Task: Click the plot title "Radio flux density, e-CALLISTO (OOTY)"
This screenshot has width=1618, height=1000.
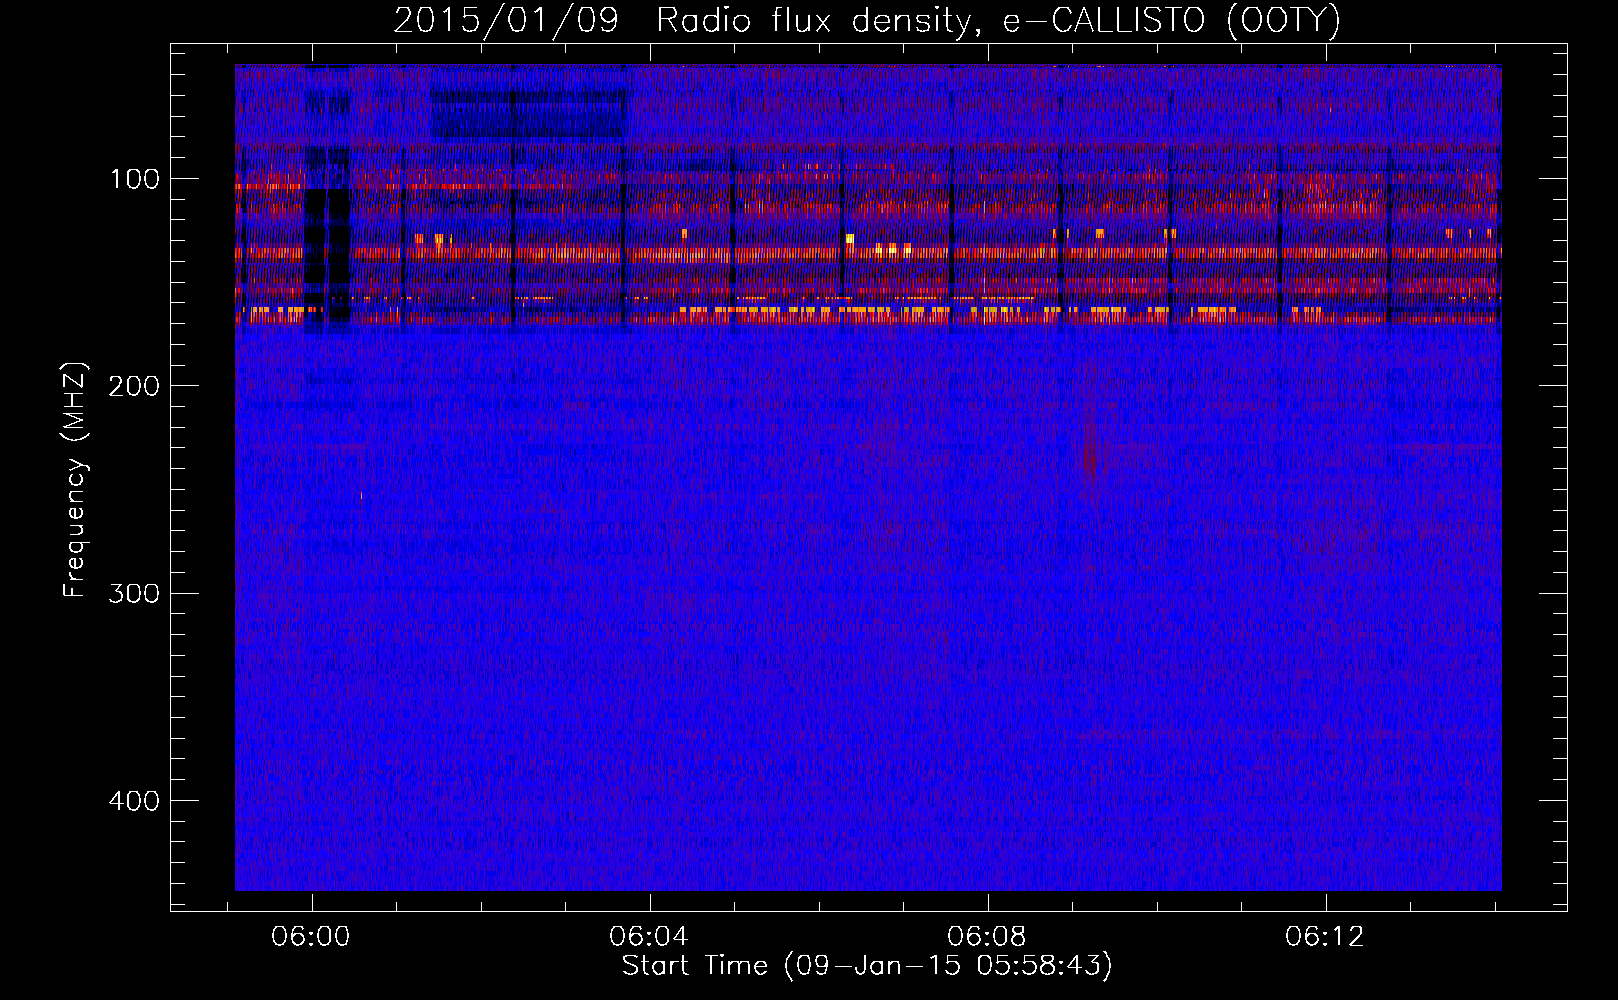Action: 998,21
